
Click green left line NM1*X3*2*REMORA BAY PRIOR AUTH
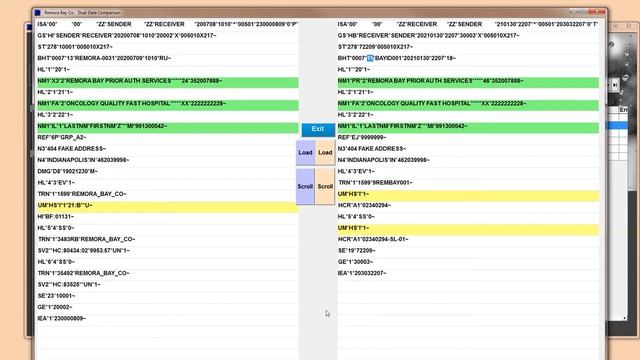click(x=167, y=81)
